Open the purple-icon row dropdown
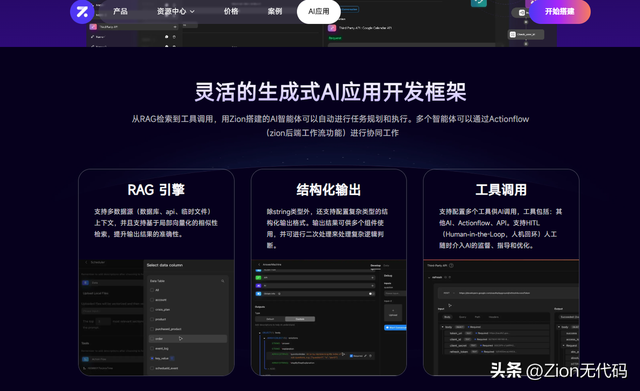This screenshot has width=640, height=391. pos(372,286)
